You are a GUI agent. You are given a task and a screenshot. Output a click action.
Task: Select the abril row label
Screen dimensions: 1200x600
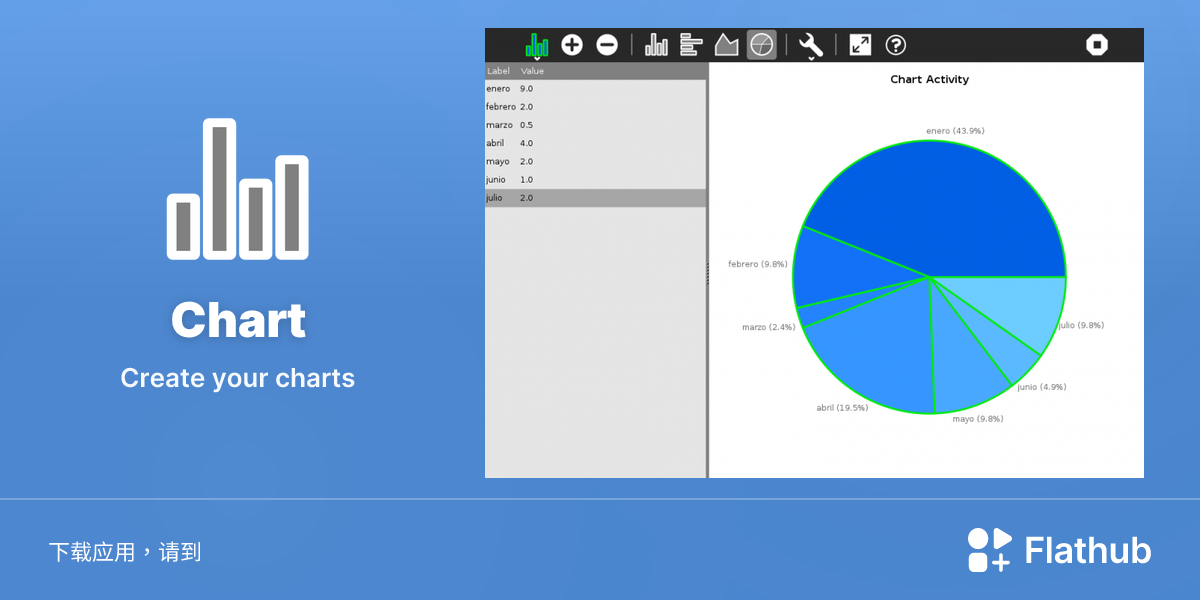(x=495, y=143)
